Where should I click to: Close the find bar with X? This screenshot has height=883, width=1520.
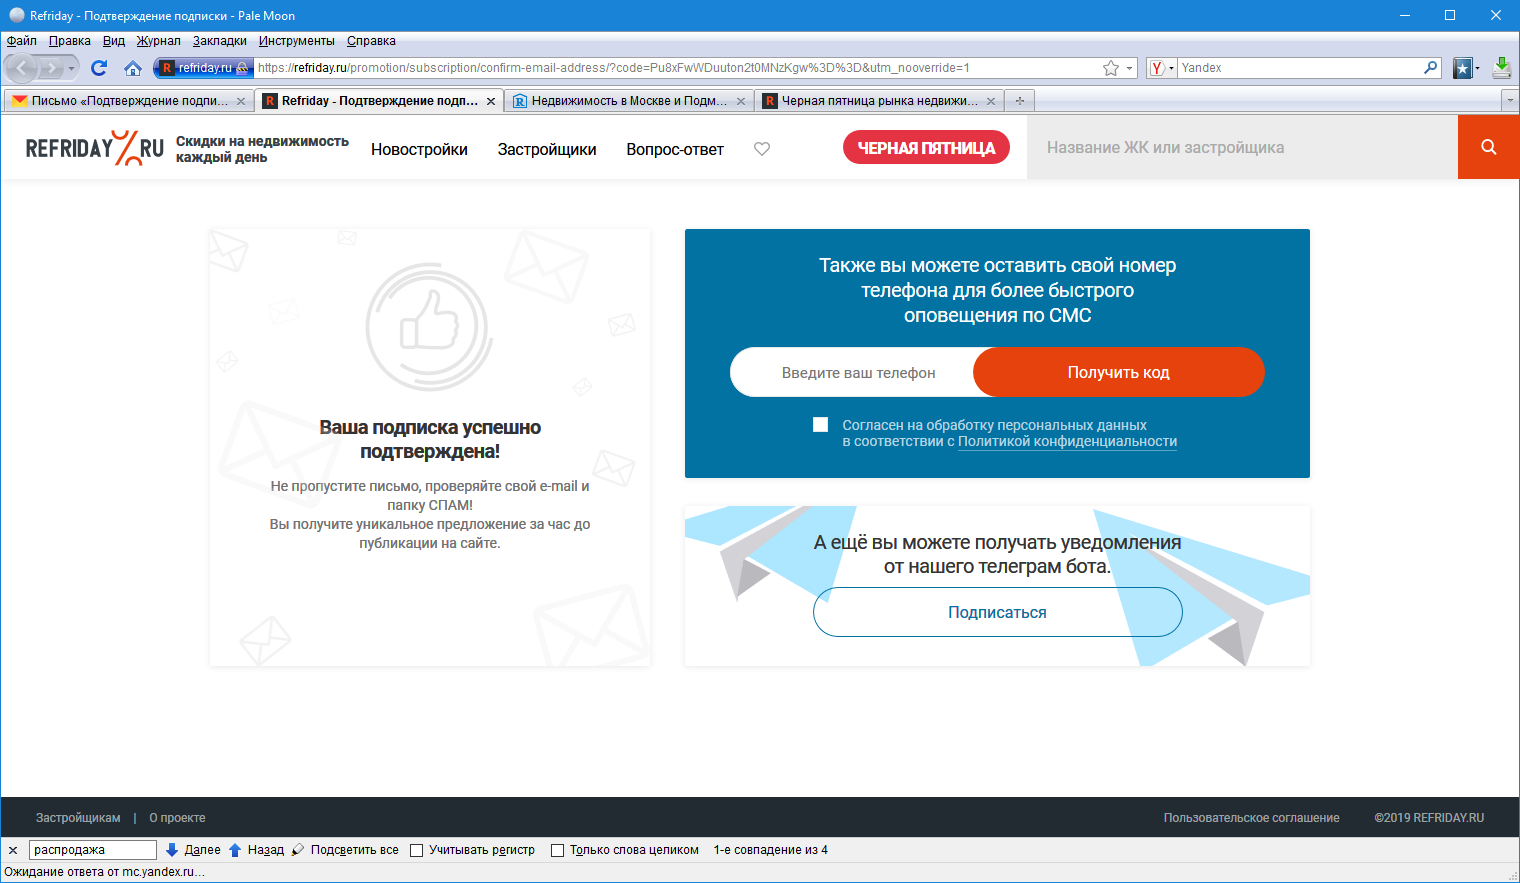[x=13, y=850]
